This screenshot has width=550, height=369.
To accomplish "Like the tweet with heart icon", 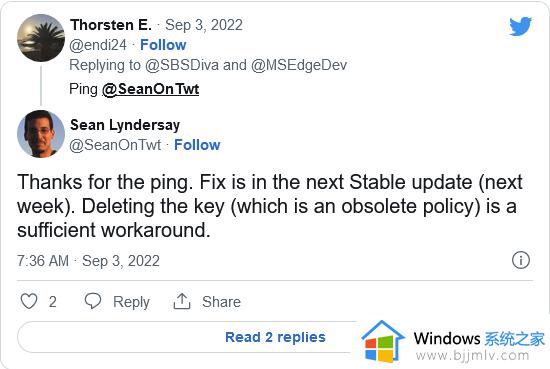I will (x=29, y=301).
